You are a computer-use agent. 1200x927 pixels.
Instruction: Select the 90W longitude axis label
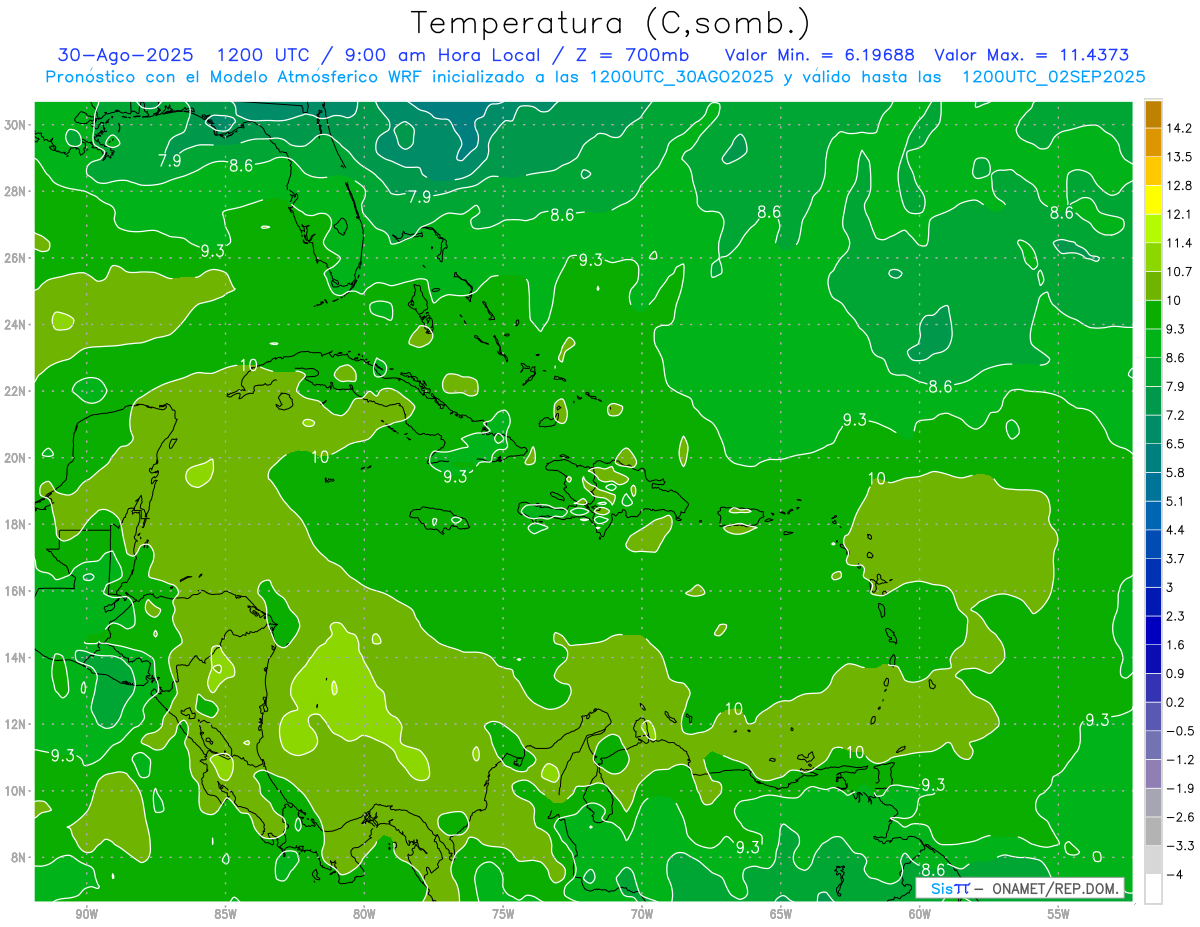click(x=86, y=914)
